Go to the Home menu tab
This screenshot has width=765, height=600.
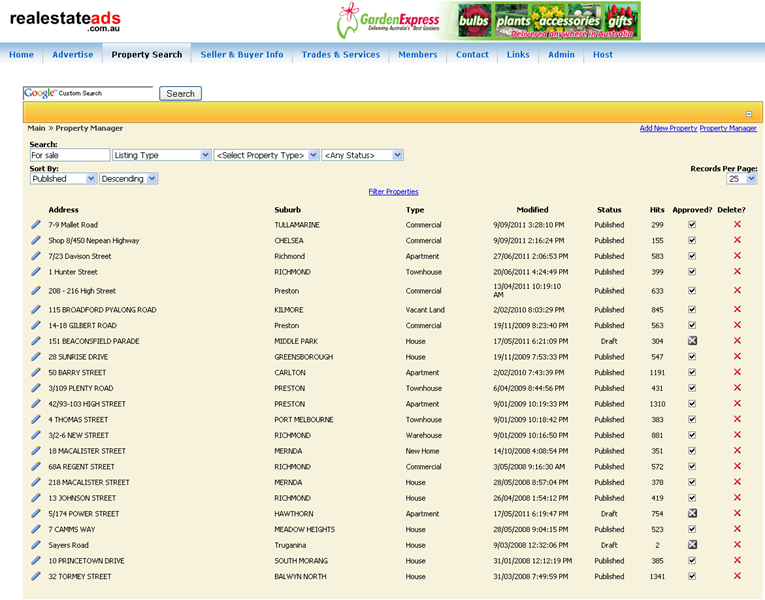tap(21, 55)
